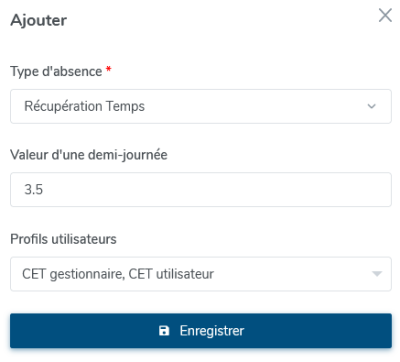Focus the Valeur d'une demi-journée input field
The height and width of the screenshot is (362, 400).
(x=201, y=190)
